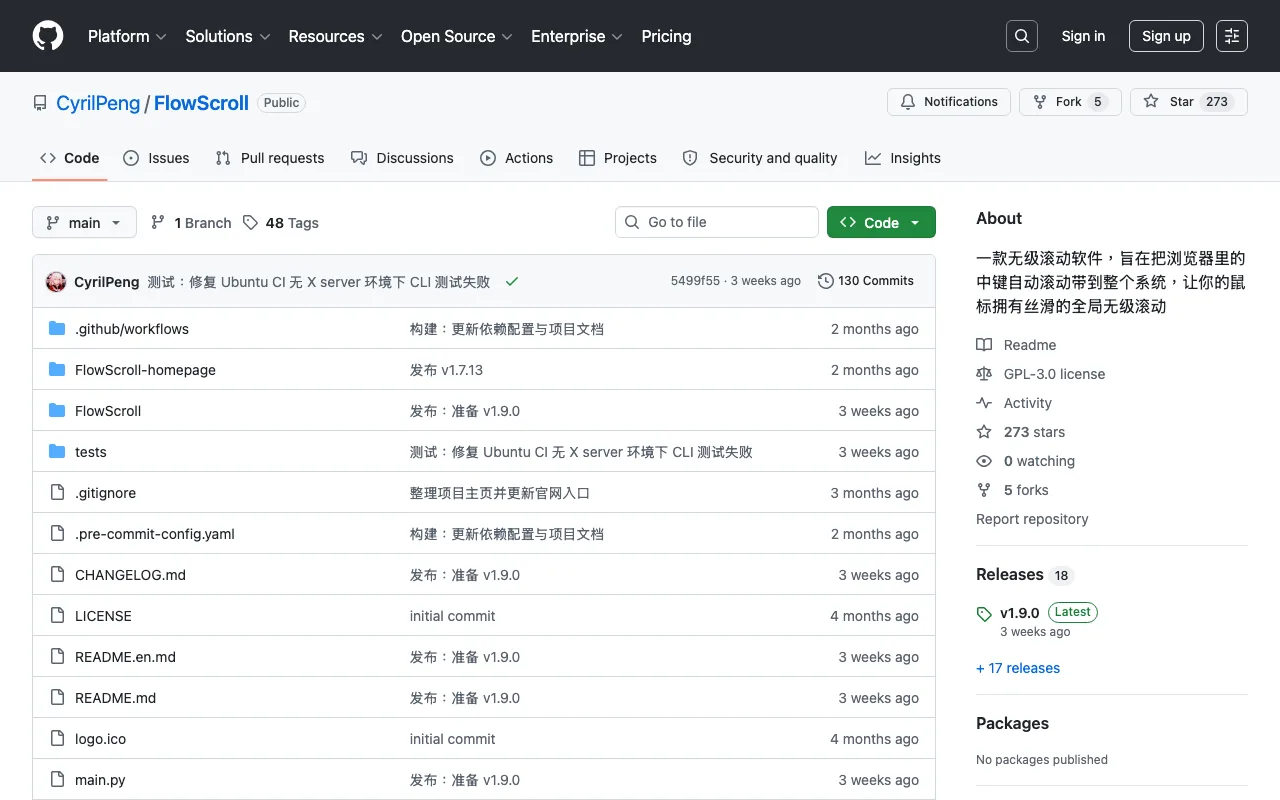
Task: Open the 130 Commits history
Action: [x=865, y=281]
